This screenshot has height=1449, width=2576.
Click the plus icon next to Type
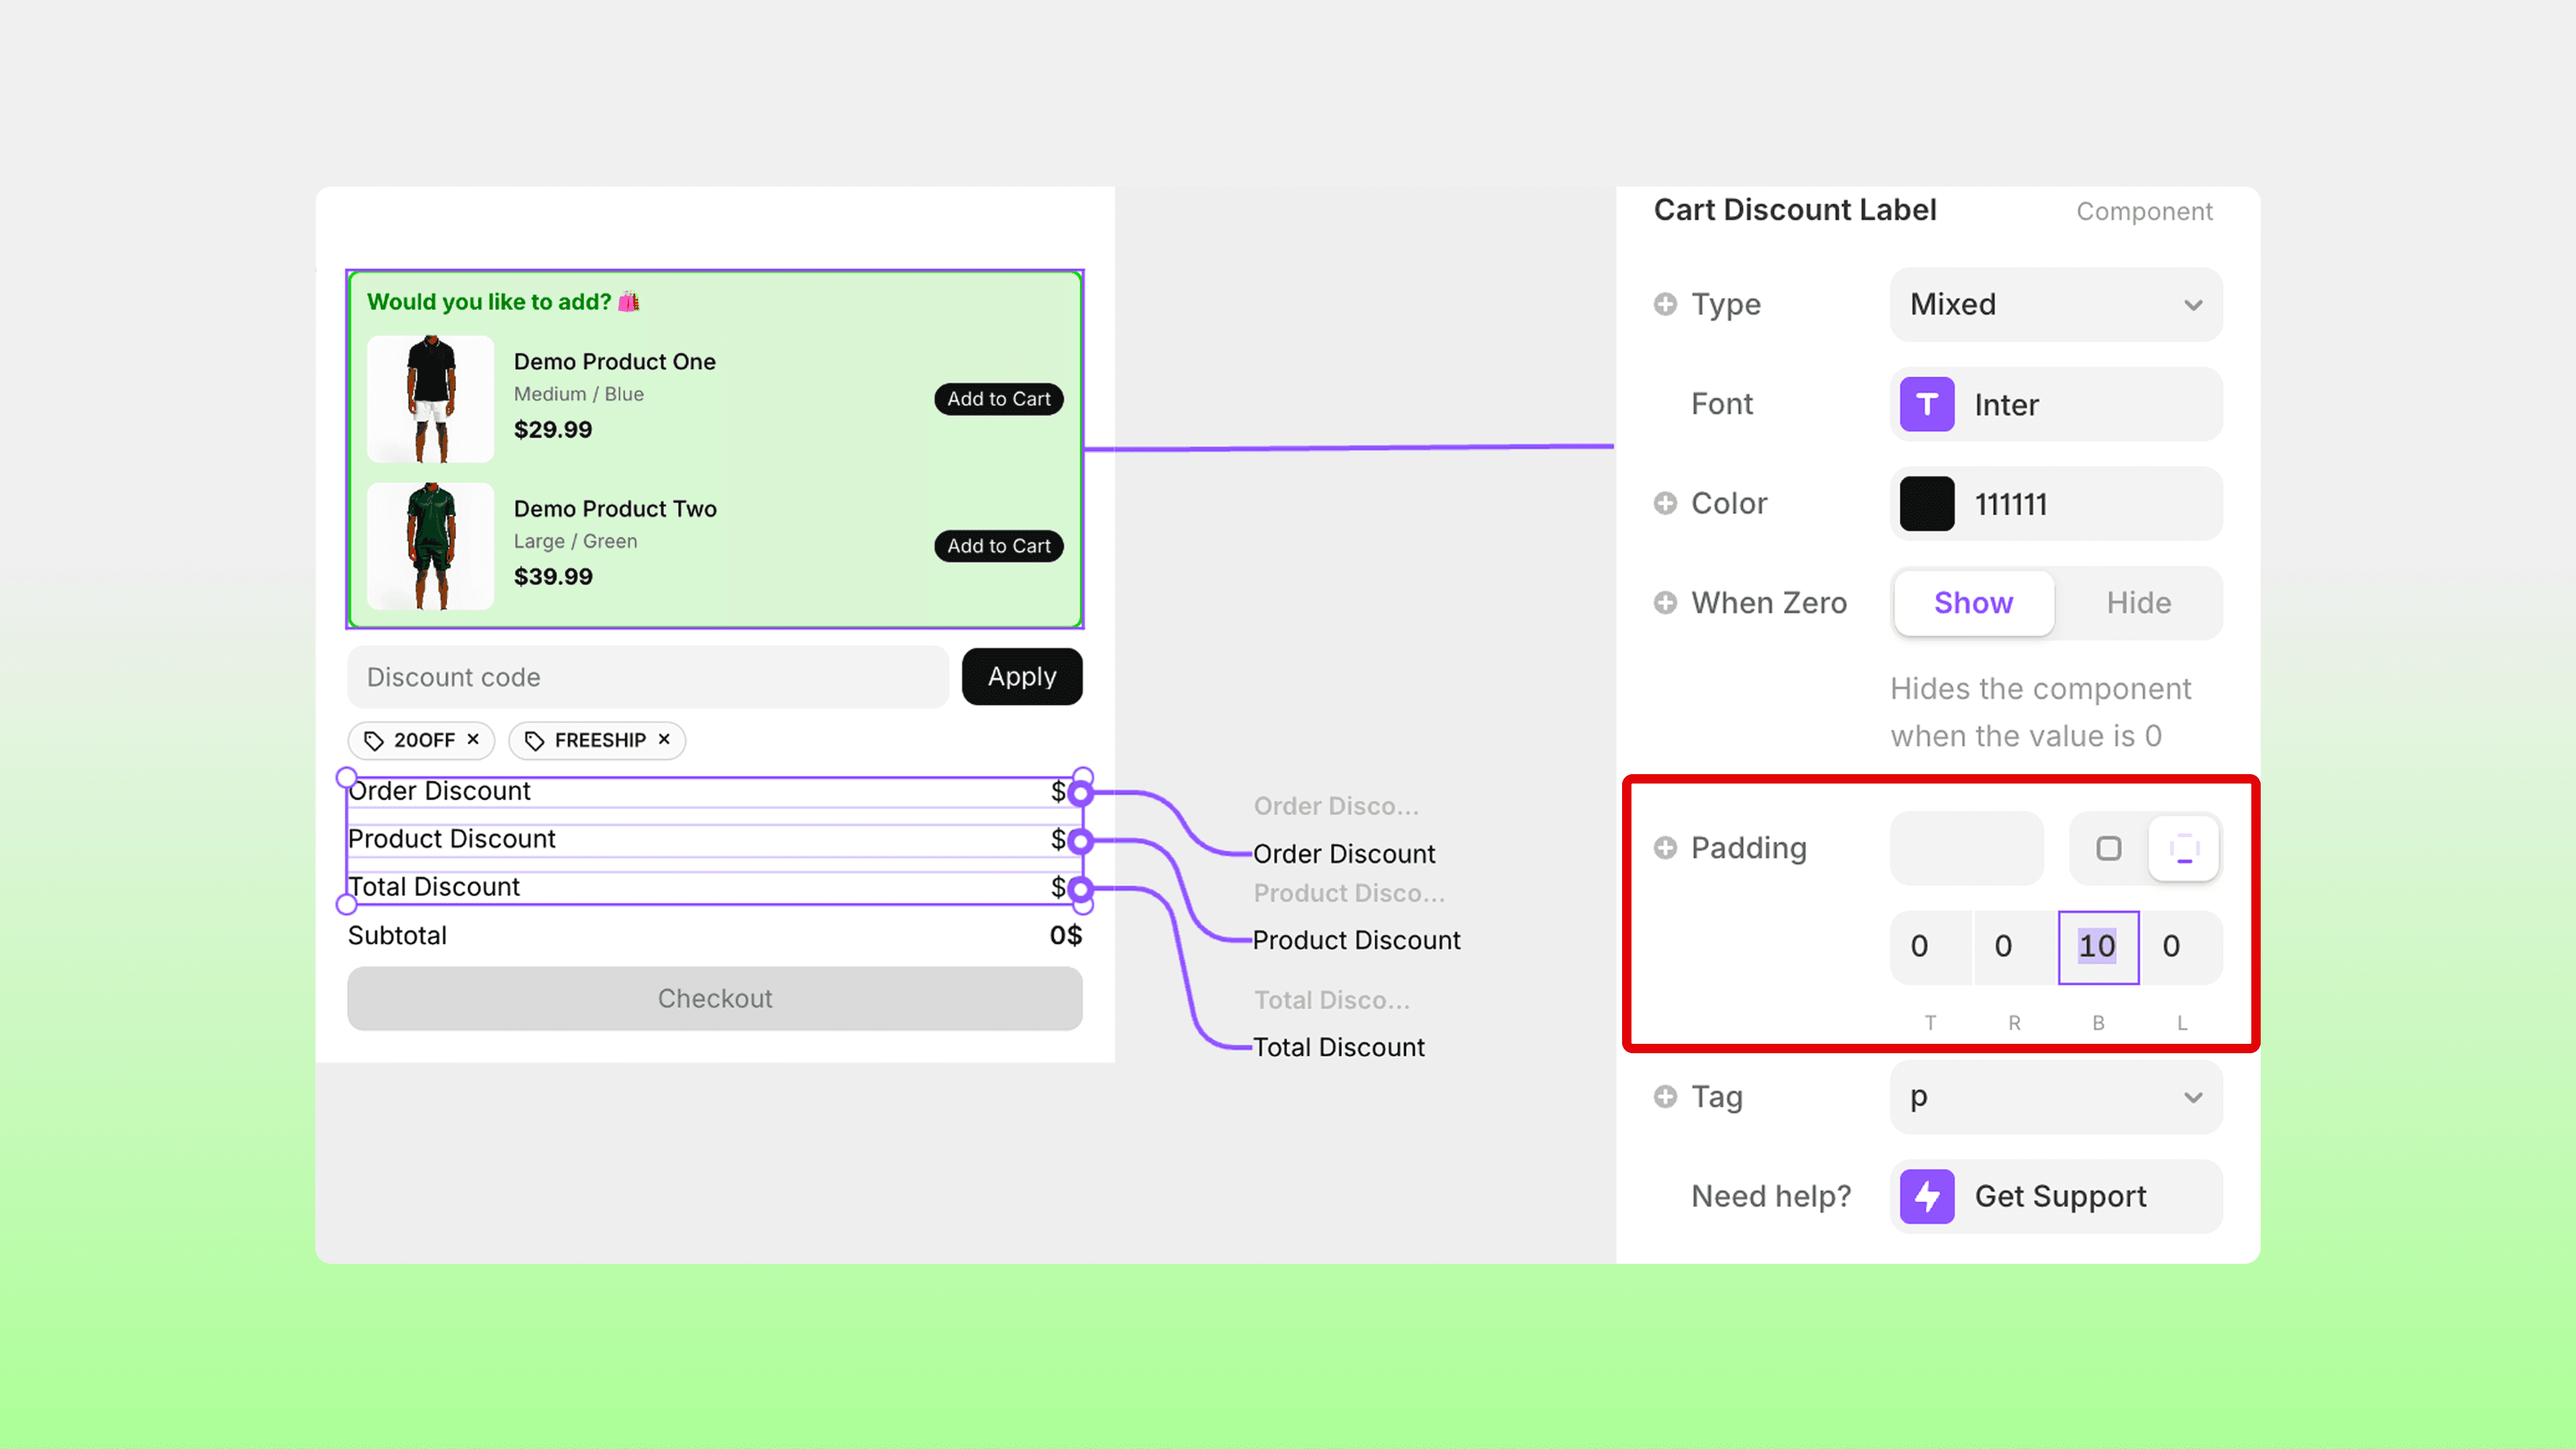tap(1665, 304)
